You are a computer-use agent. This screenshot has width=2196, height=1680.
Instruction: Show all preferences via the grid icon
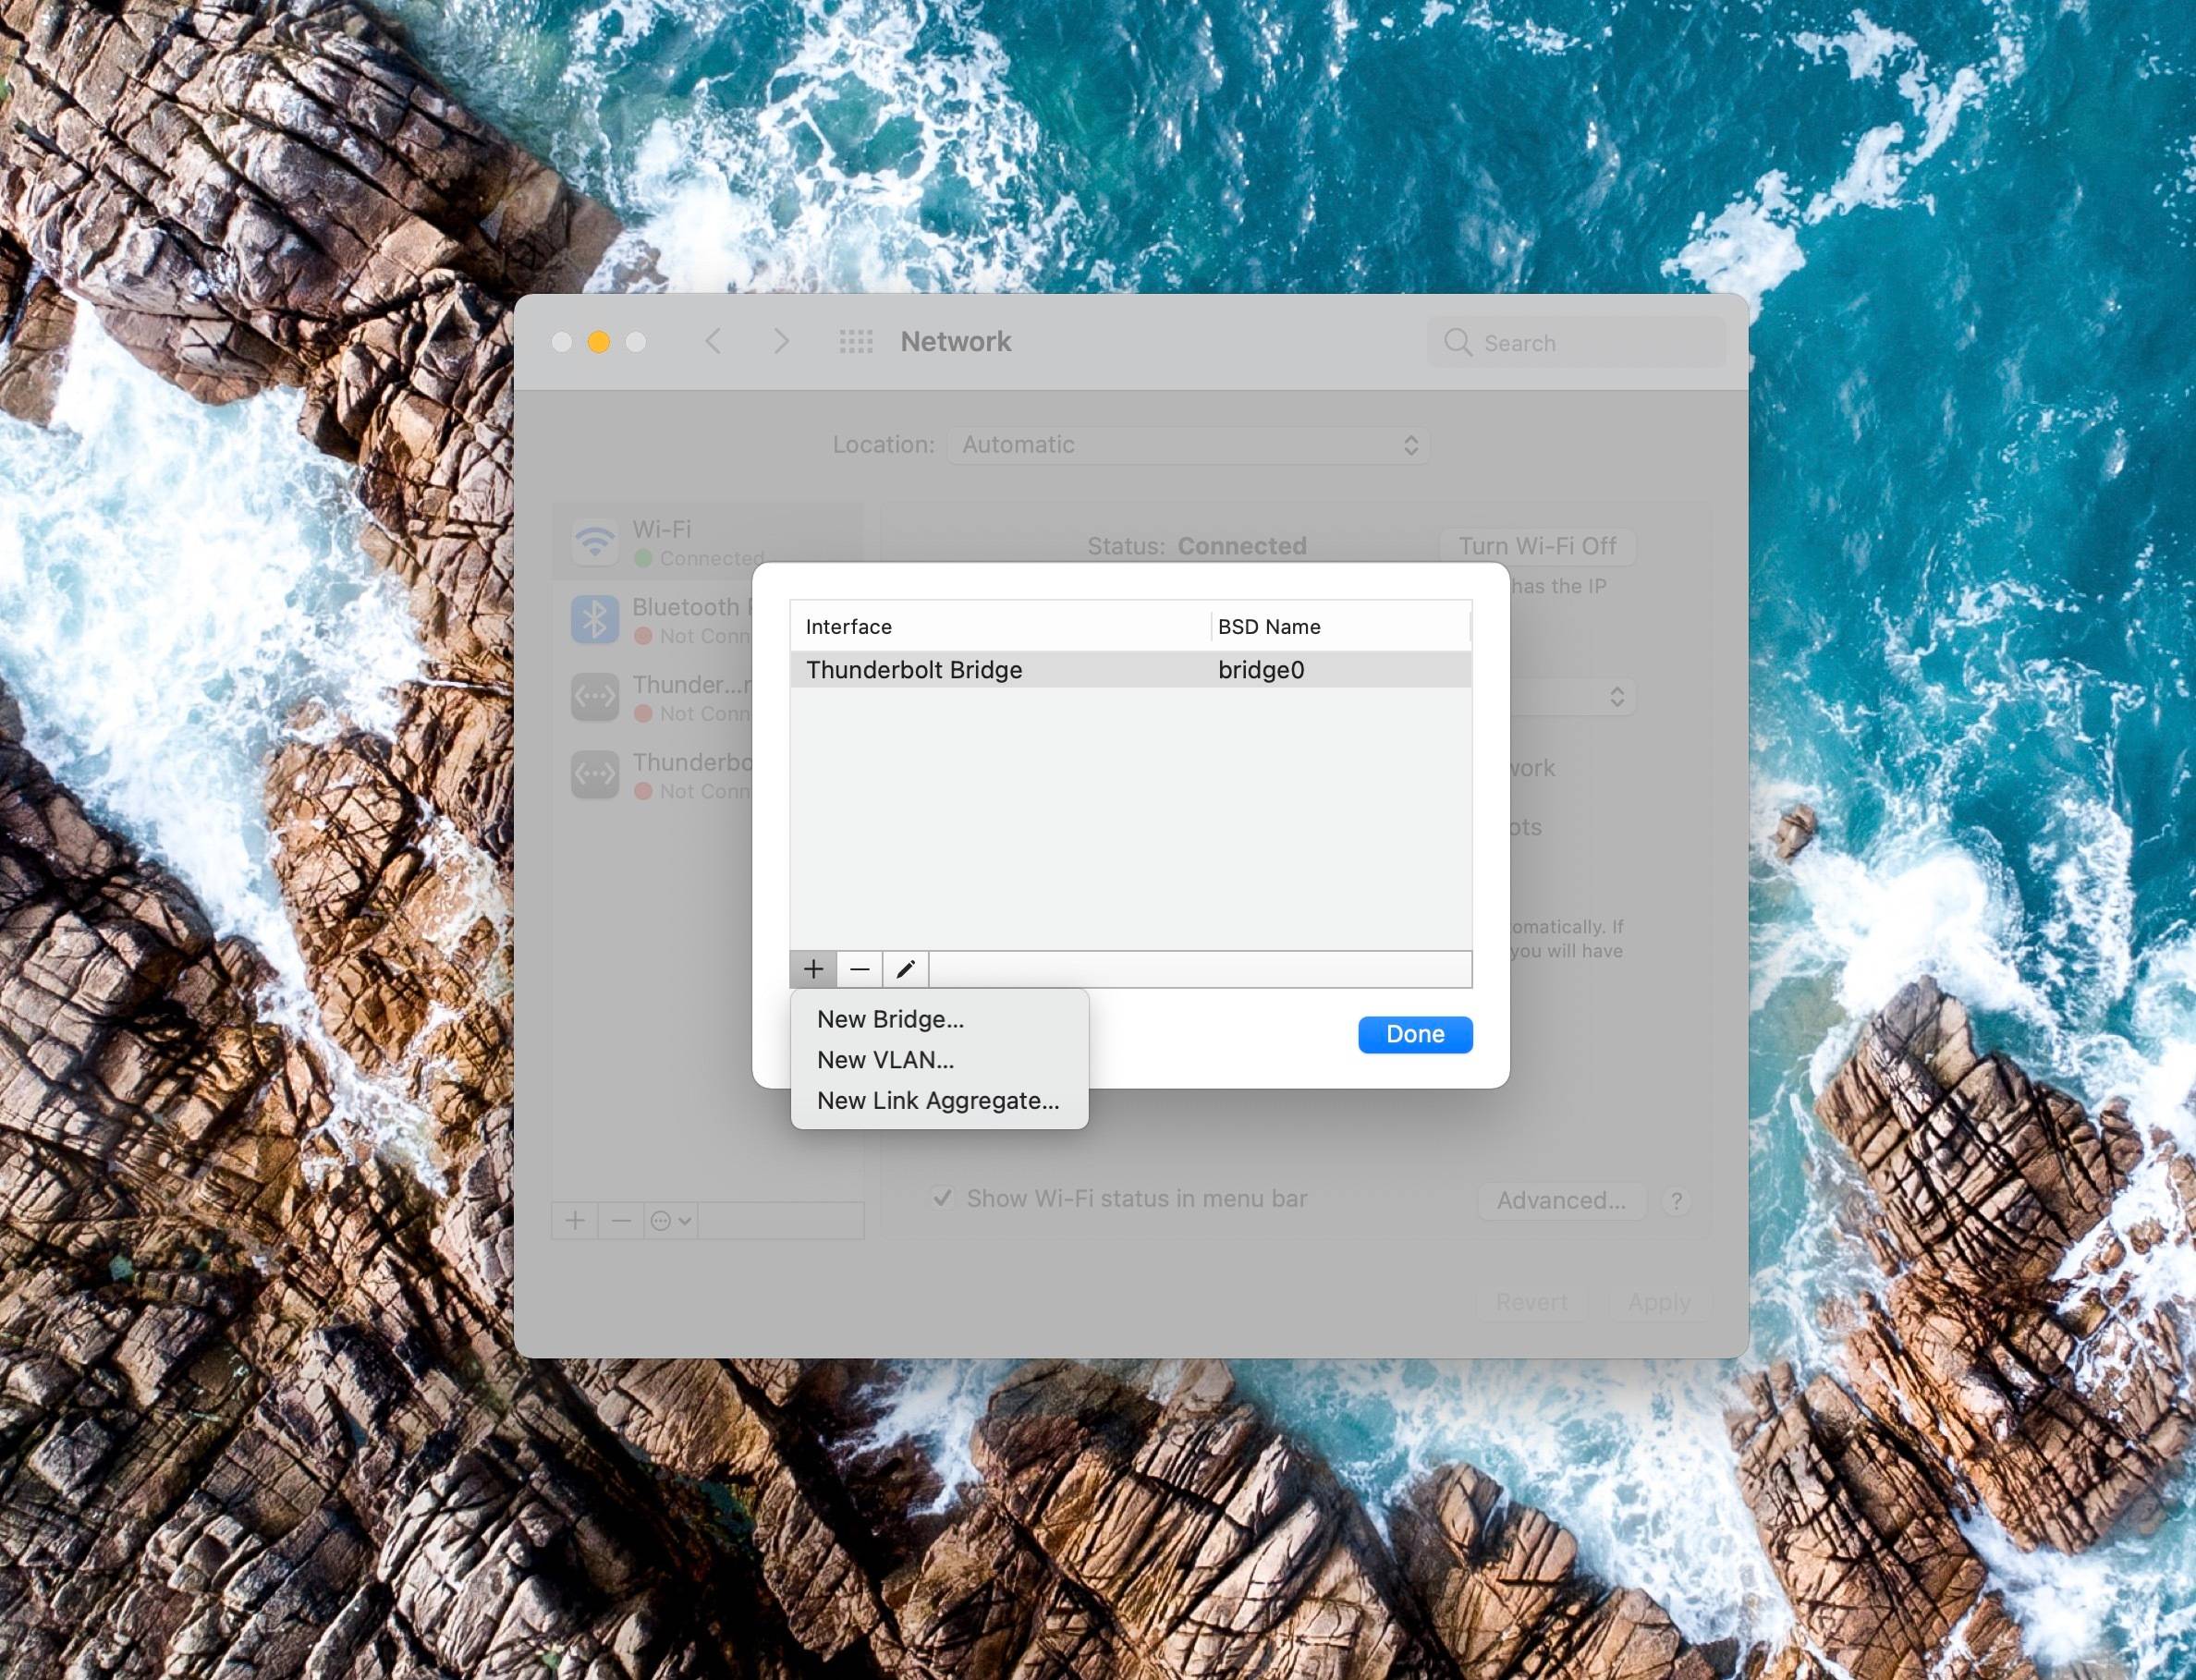[856, 342]
